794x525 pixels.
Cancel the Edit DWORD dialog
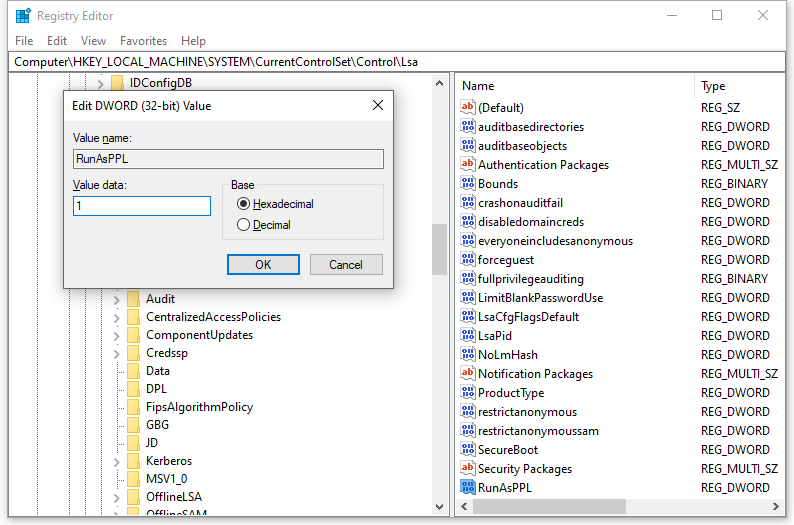pos(346,265)
